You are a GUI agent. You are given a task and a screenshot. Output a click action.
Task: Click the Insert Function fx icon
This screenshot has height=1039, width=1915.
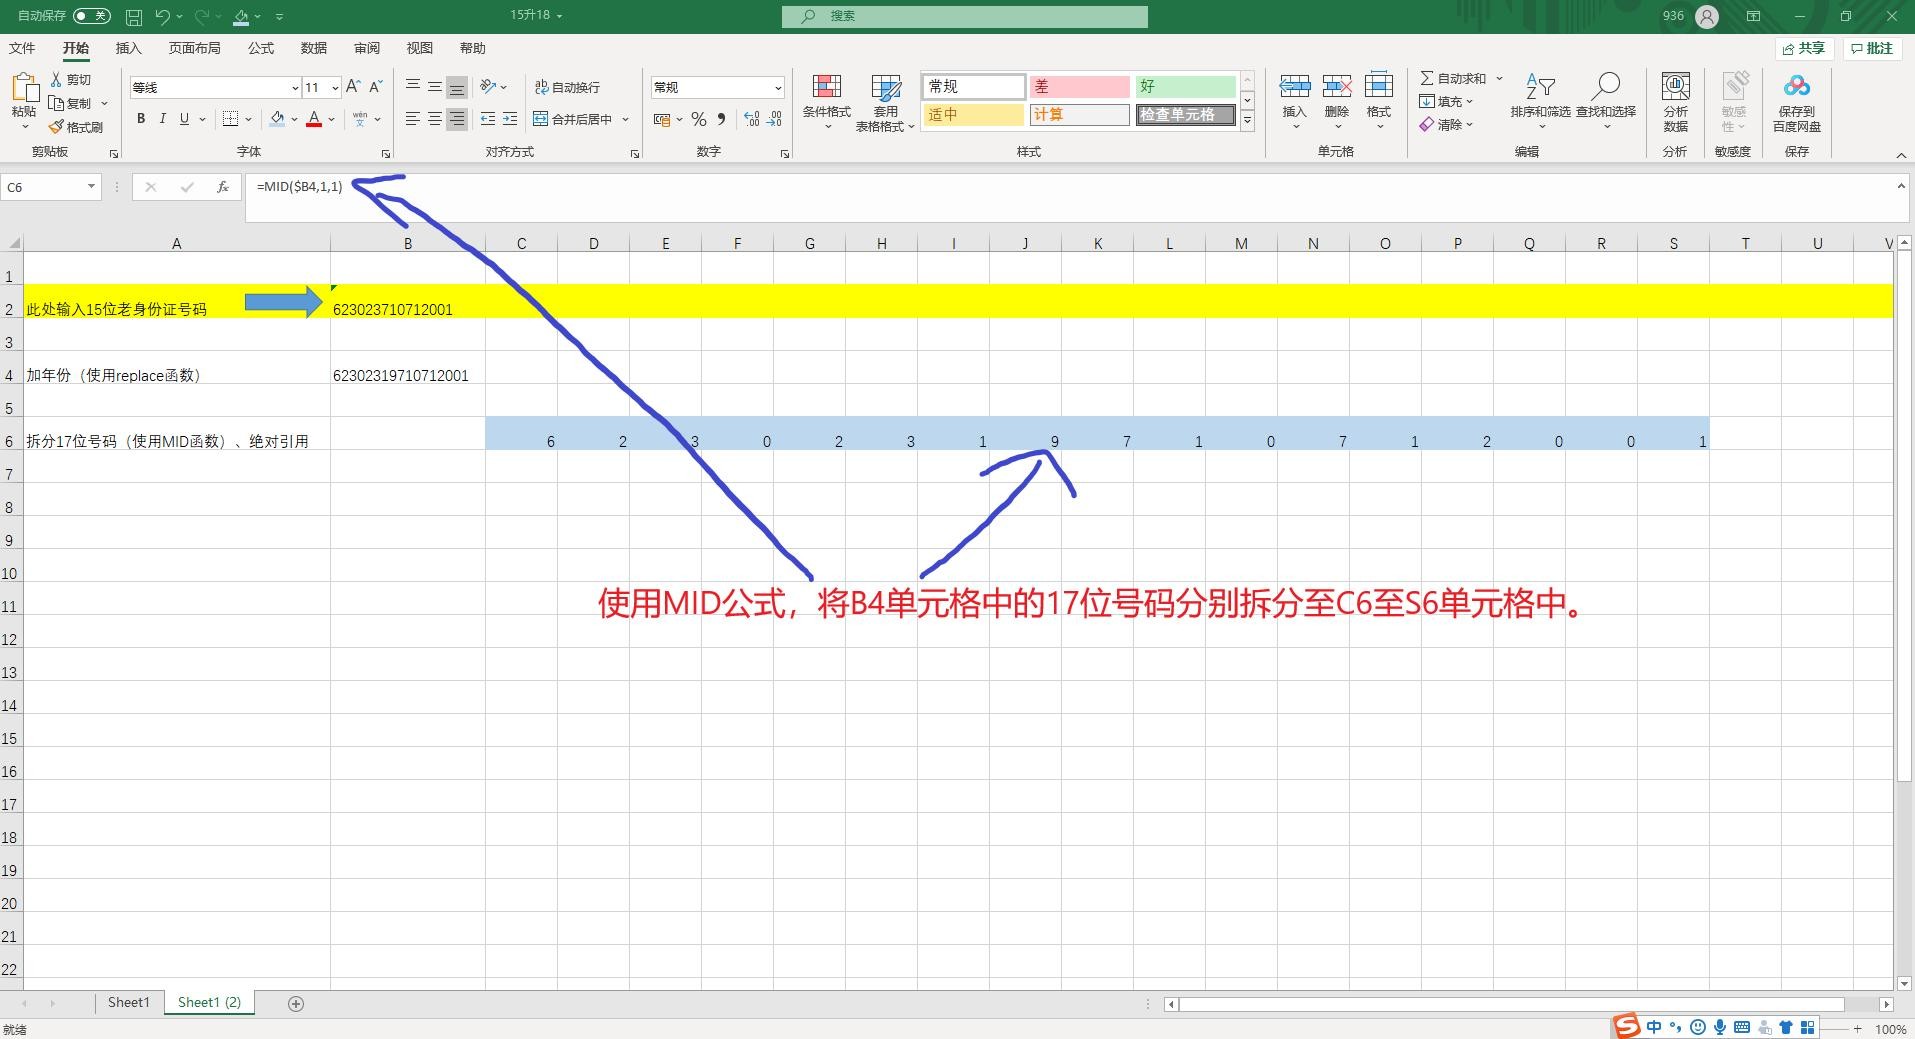[x=222, y=187]
